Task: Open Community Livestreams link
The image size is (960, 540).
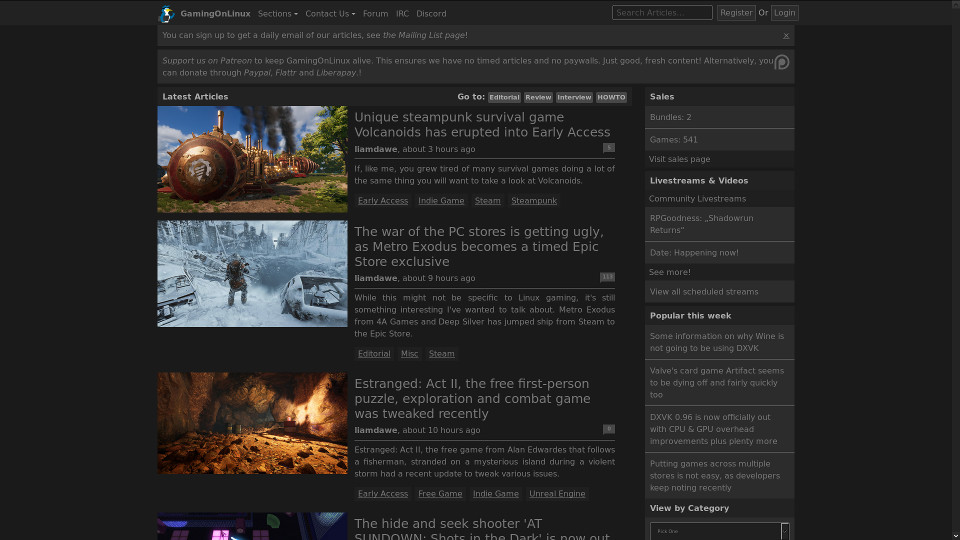Action: click(x=697, y=199)
